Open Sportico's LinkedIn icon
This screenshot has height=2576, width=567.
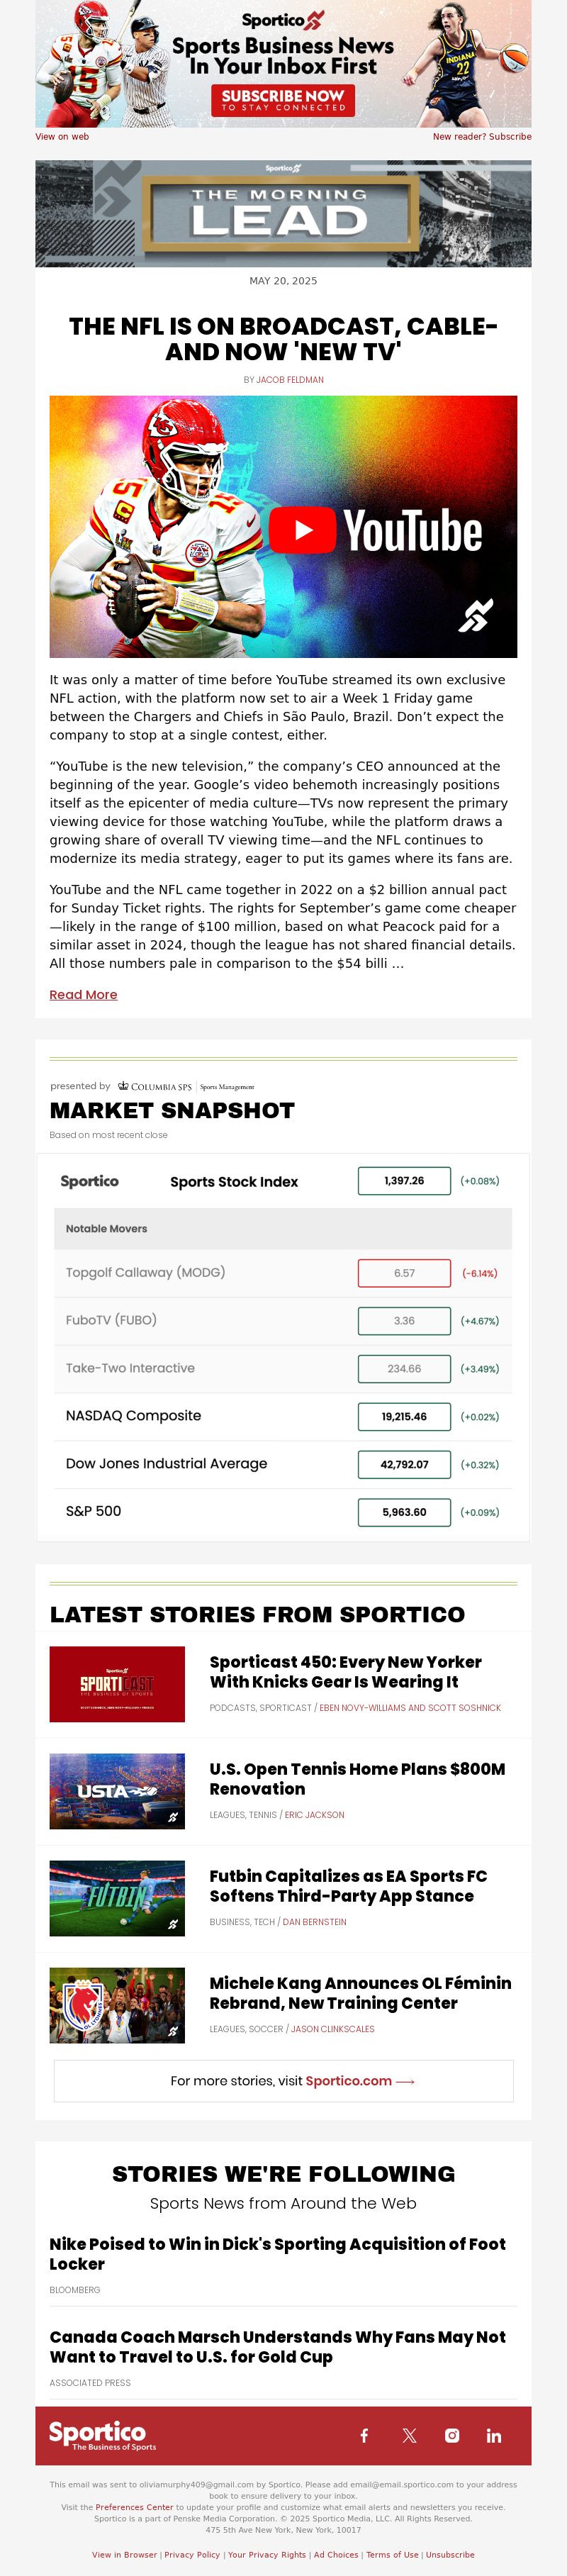(494, 2435)
